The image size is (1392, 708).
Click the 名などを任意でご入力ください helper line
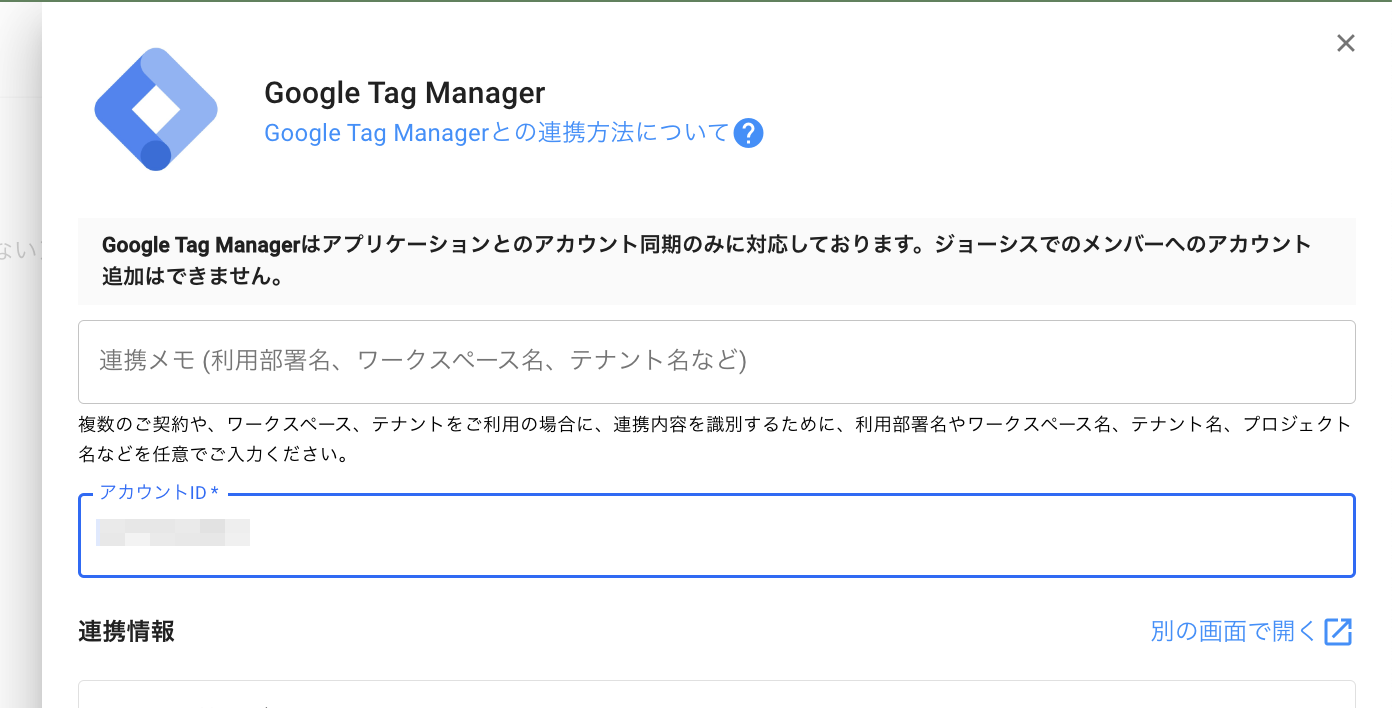tap(213, 455)
